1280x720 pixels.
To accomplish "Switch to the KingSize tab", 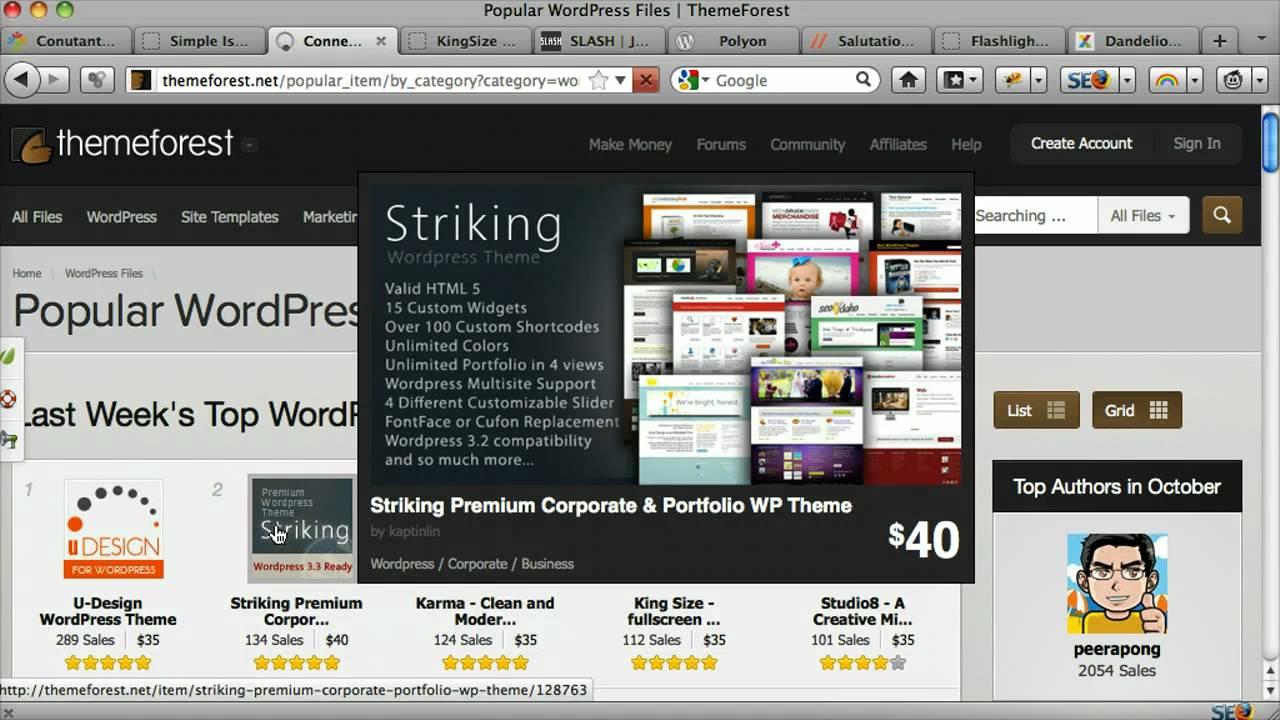I will click(466, 41).
